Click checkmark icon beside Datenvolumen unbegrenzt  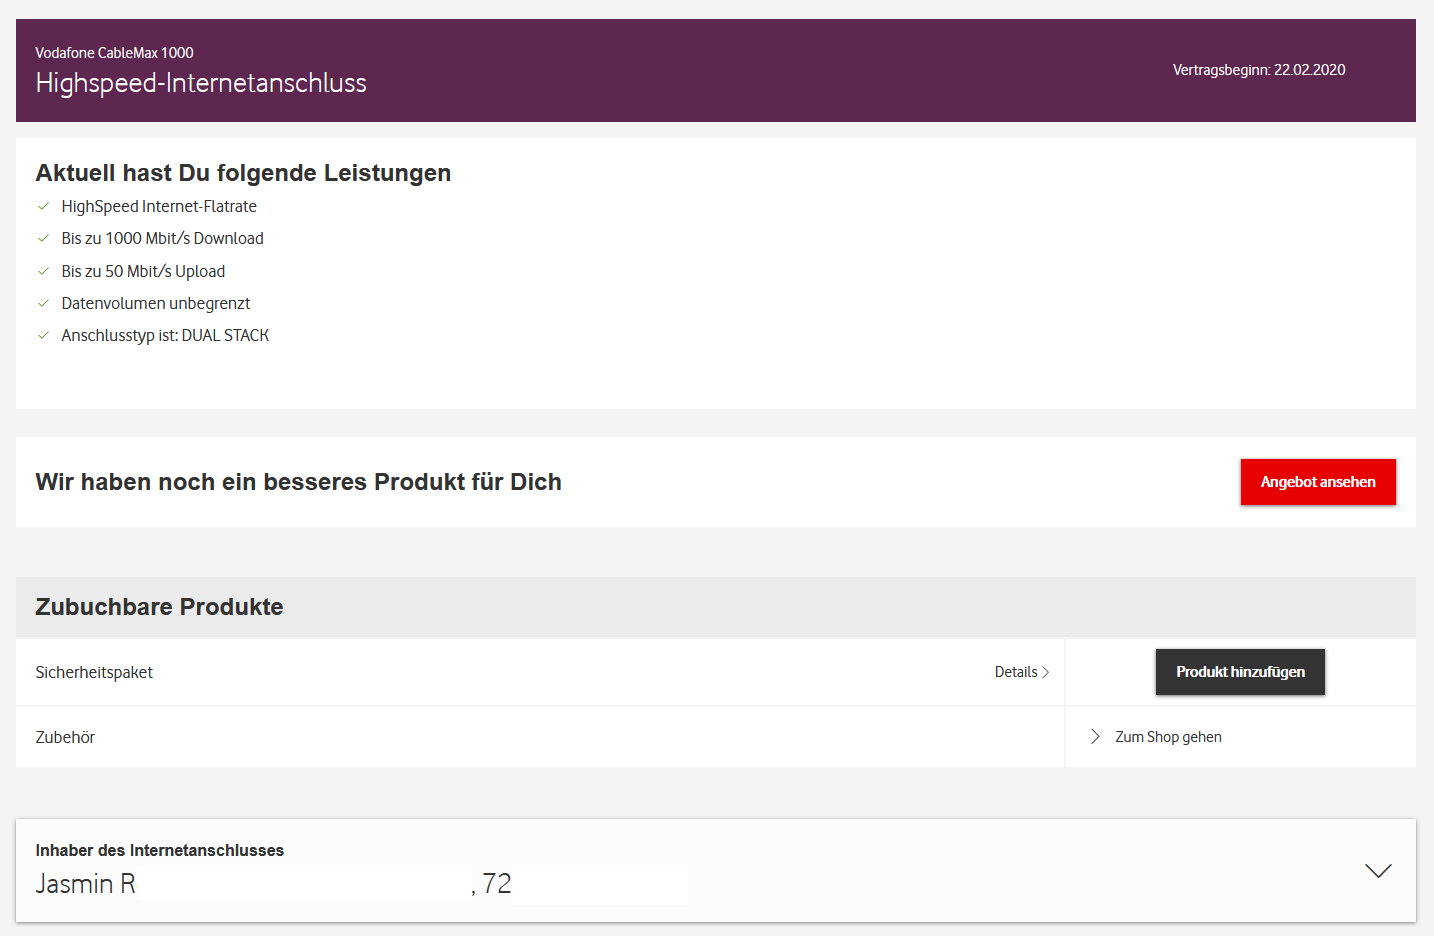pyautogui.click(x=43, y=303)
